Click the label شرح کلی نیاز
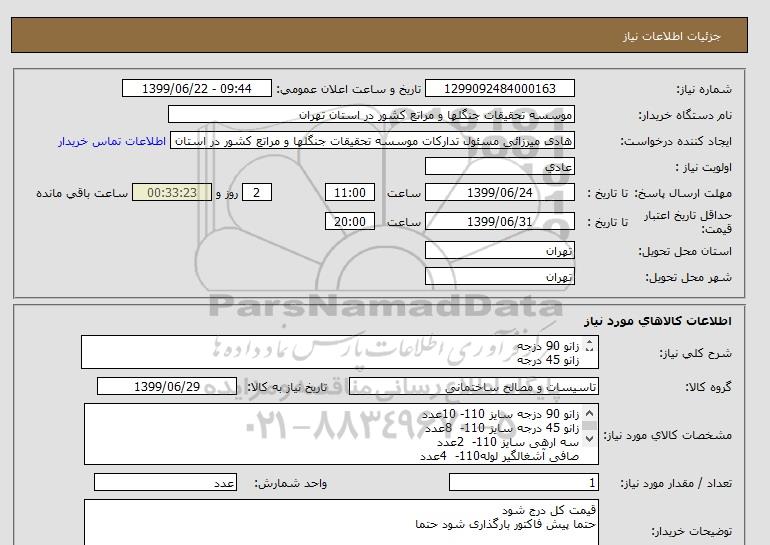Image resolution: width=770 pixels, height=545 pixels. (x=695, y=353)
